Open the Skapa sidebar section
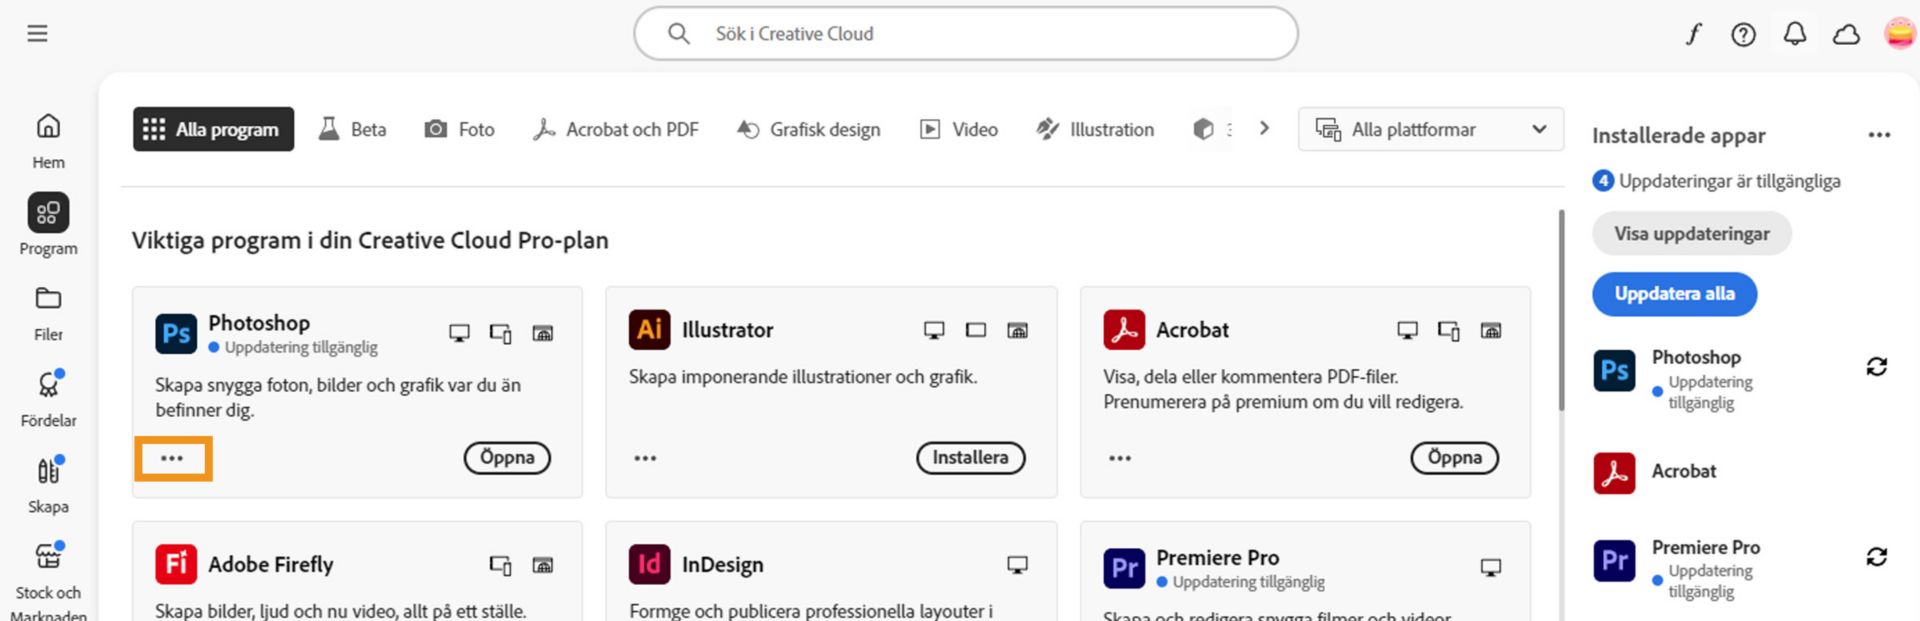Screen dimensions: 1920x621 48,484
